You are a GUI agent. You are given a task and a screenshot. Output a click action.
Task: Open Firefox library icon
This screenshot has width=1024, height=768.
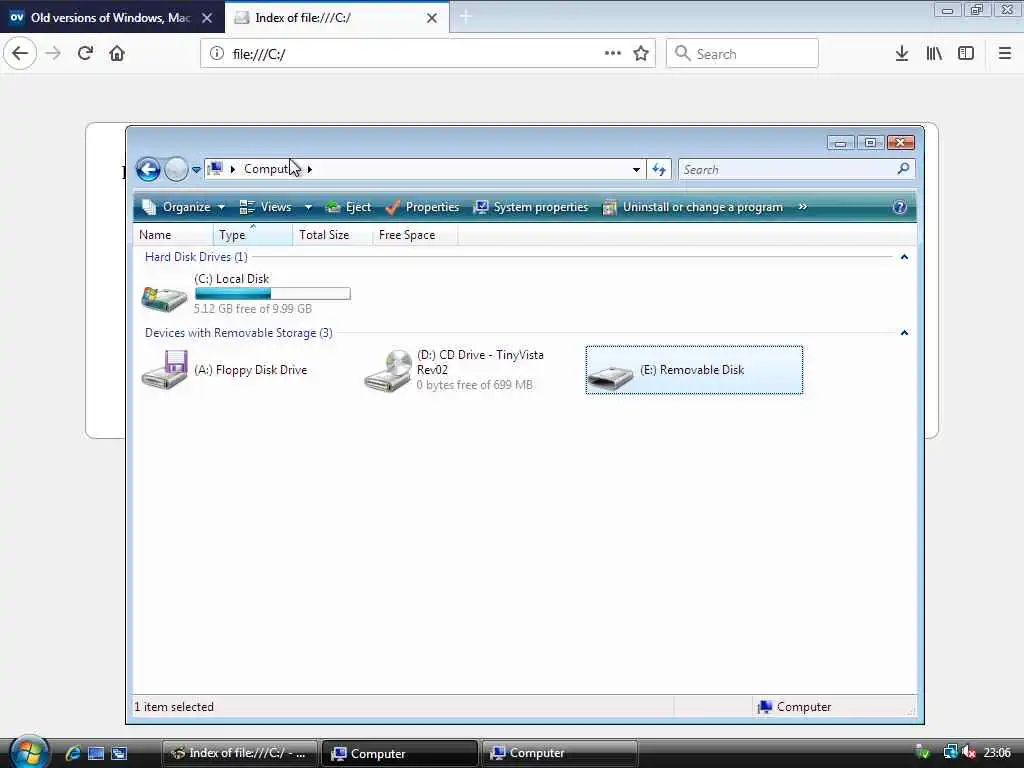(x=934, y=54)
